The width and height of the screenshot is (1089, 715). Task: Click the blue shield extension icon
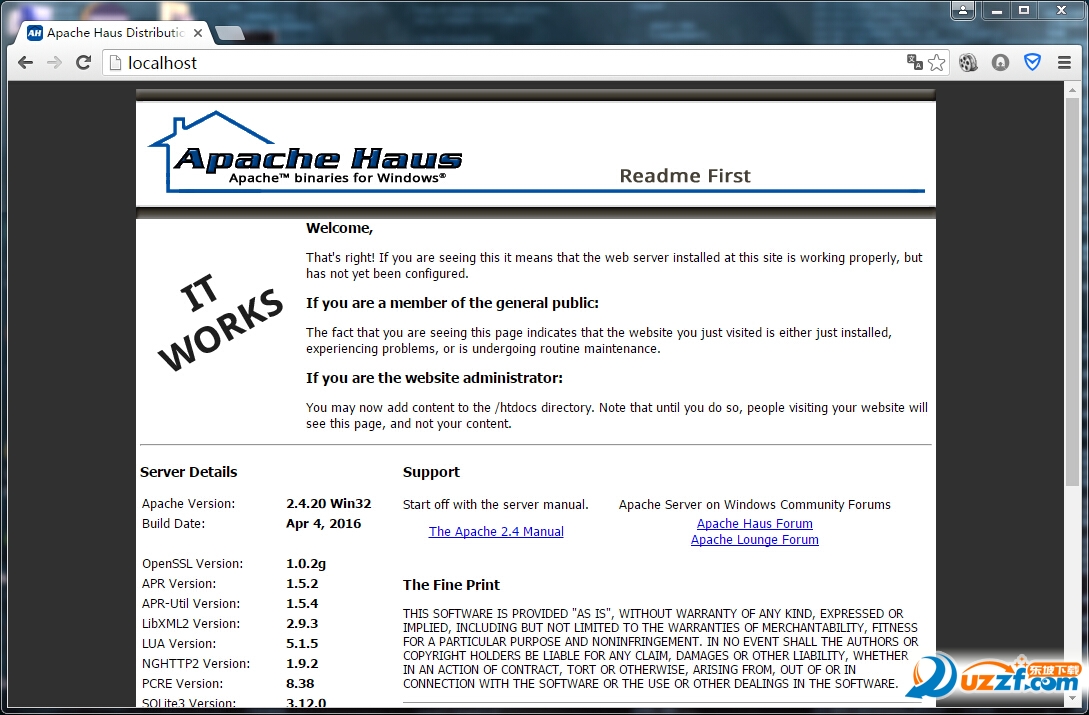(x=1032, y=63)
